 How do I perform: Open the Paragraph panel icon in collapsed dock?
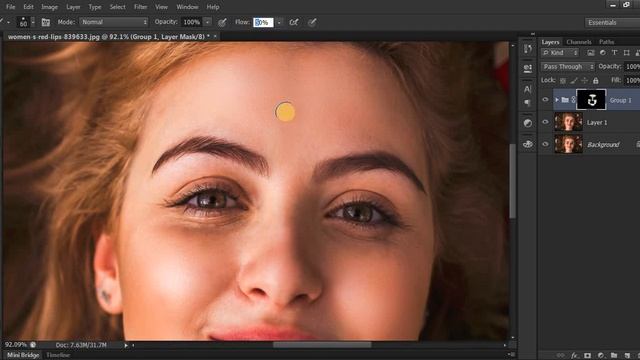click(528, 102)
